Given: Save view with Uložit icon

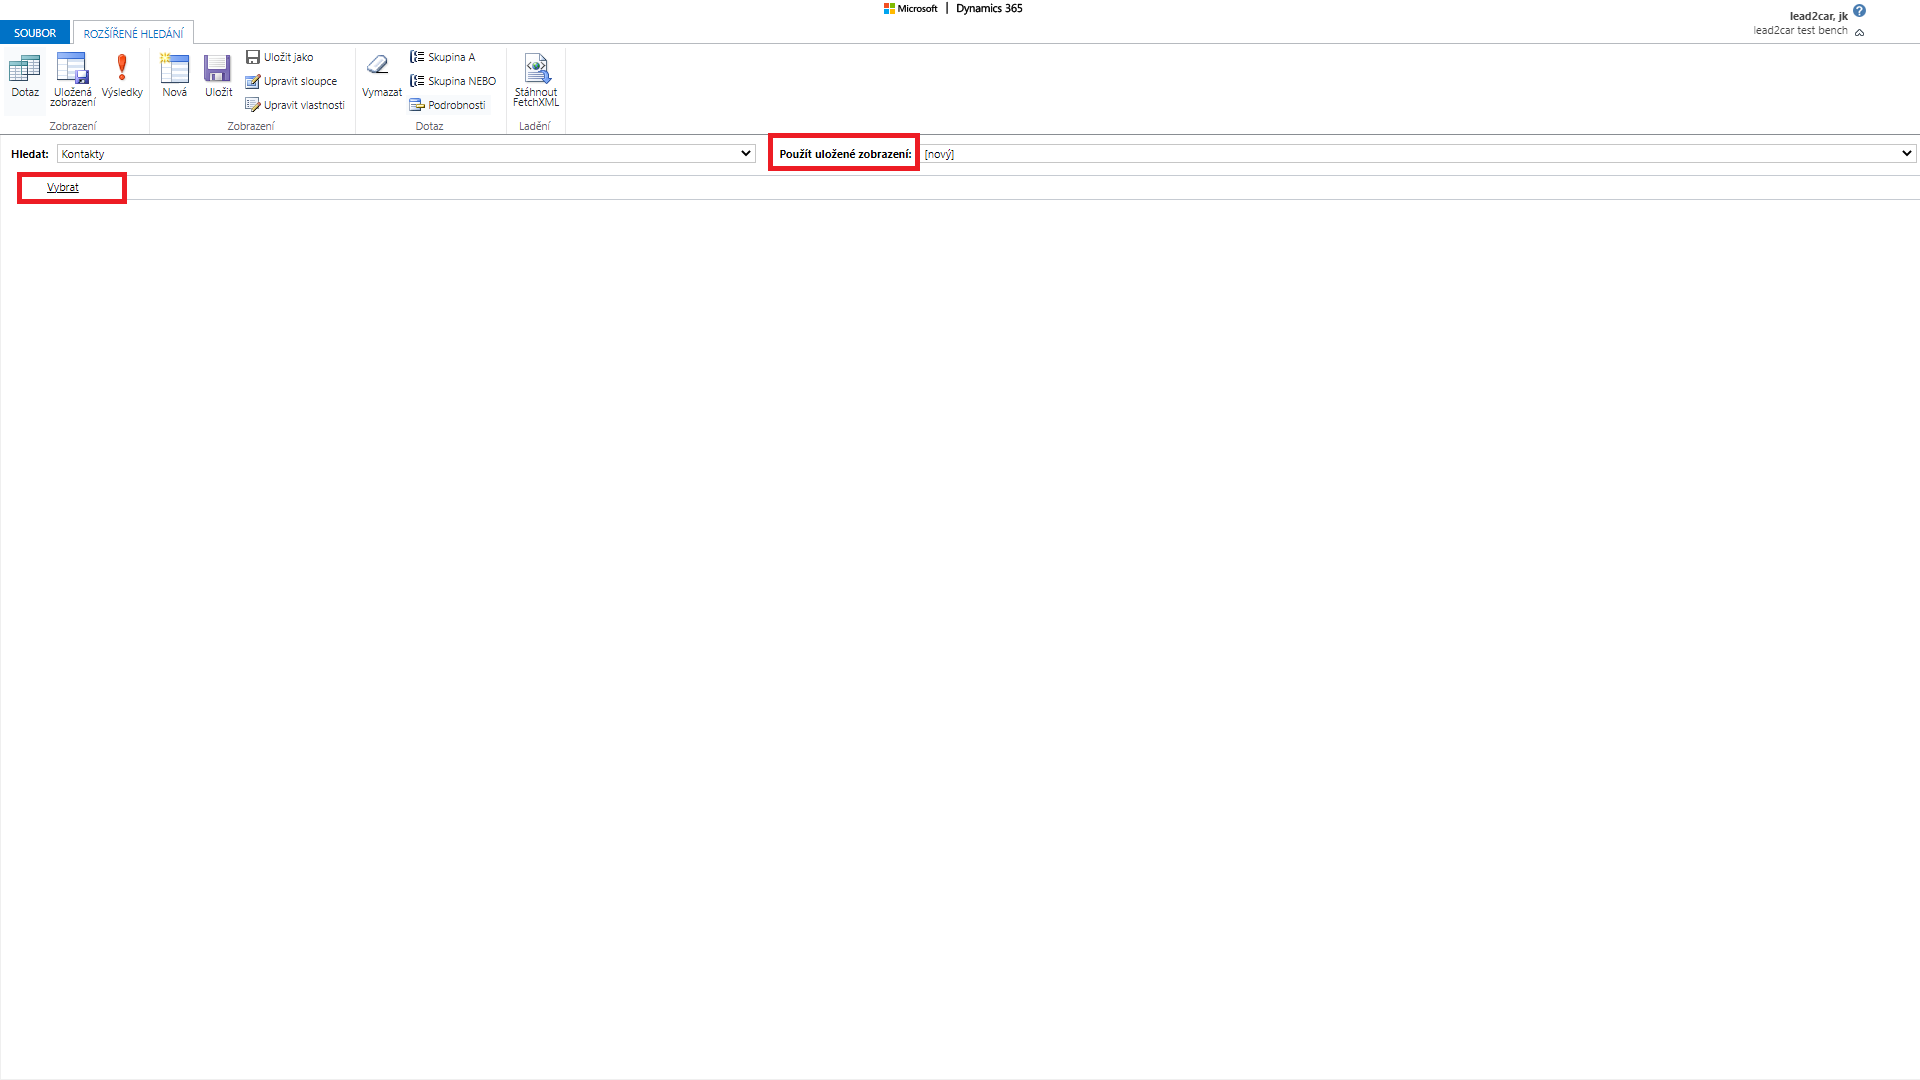Looking at the screenshot, I should click(x=218, y=76).
